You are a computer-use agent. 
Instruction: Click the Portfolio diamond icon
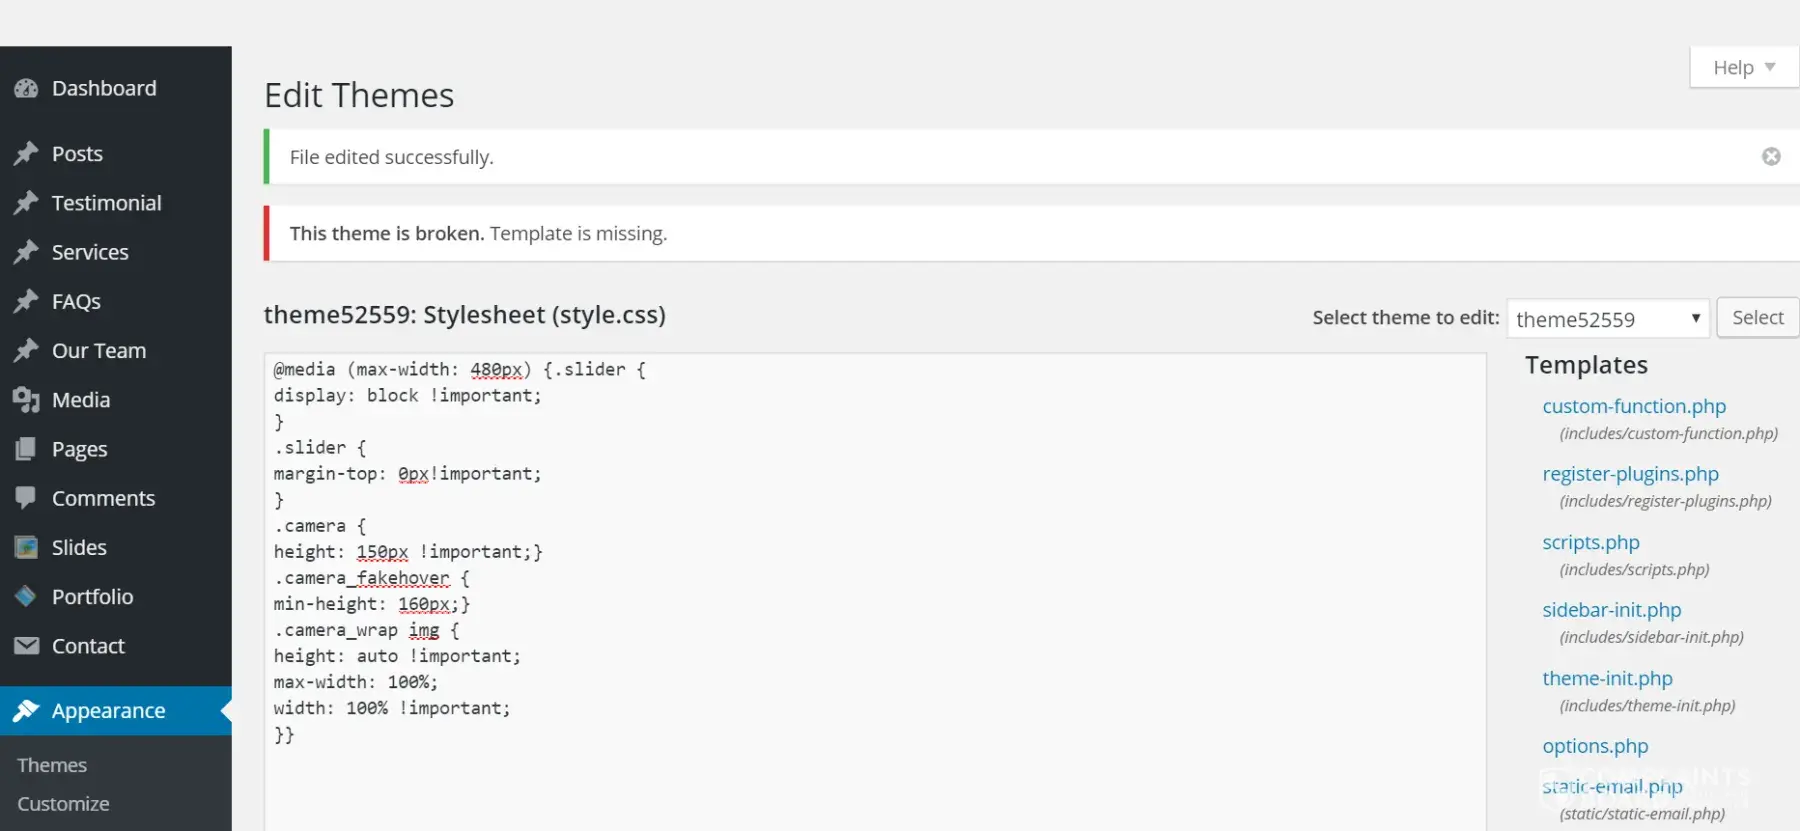[26, 596]
